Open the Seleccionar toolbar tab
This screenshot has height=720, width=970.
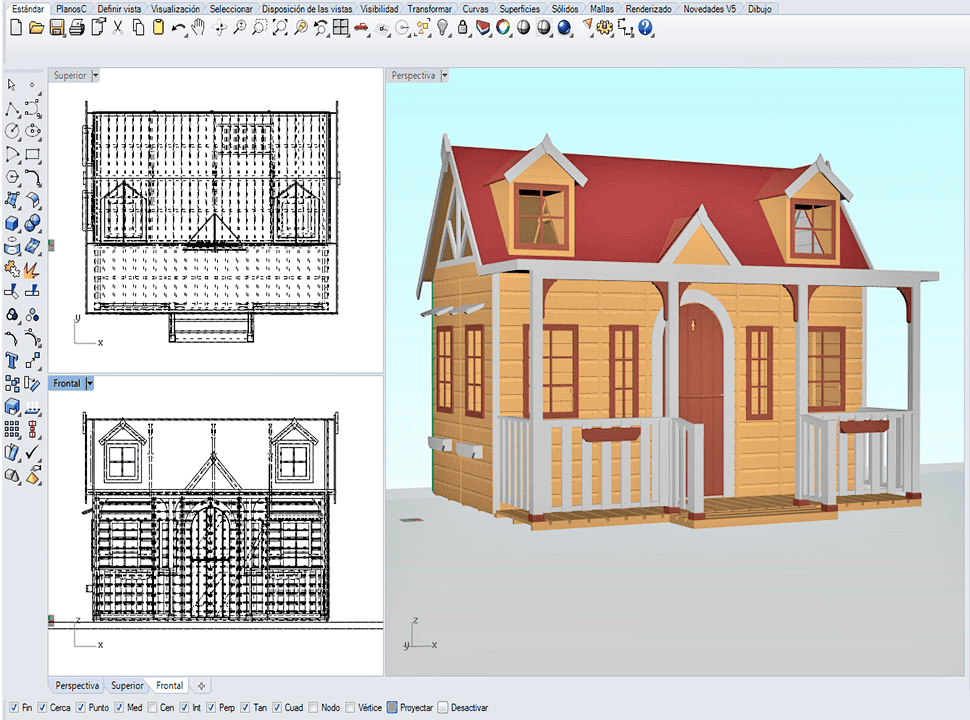point(231,9)
